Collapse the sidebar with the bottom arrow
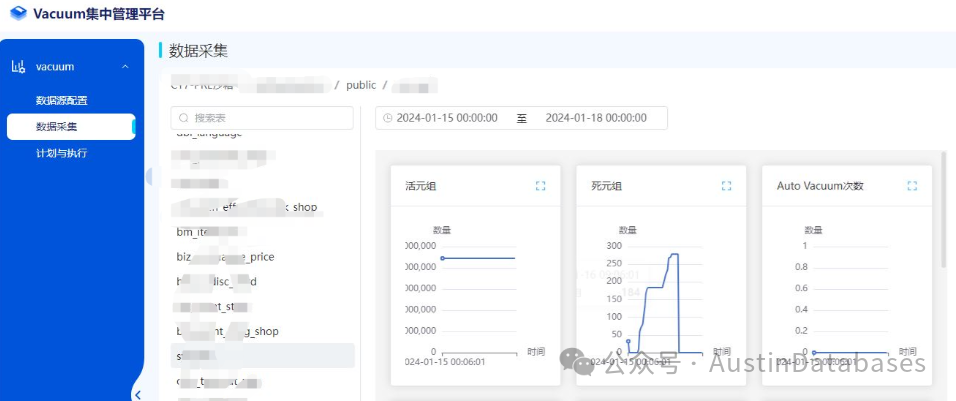Image resolution: width=956 pixels, height=401 pixels. coord(138,394)
